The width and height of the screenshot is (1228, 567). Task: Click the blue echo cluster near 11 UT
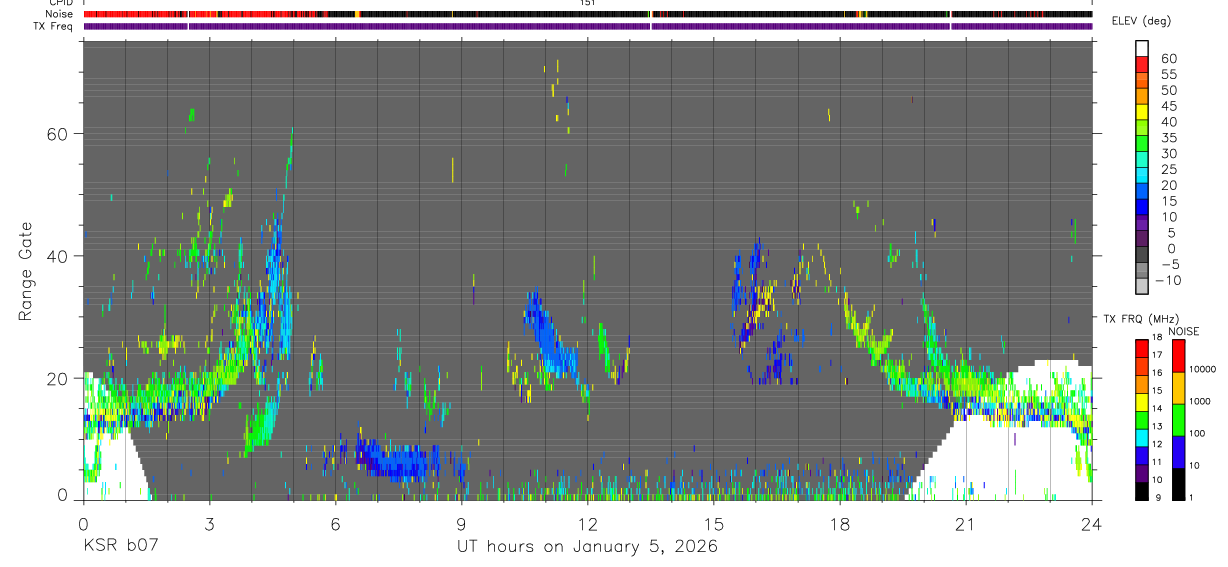pos(549,335)
